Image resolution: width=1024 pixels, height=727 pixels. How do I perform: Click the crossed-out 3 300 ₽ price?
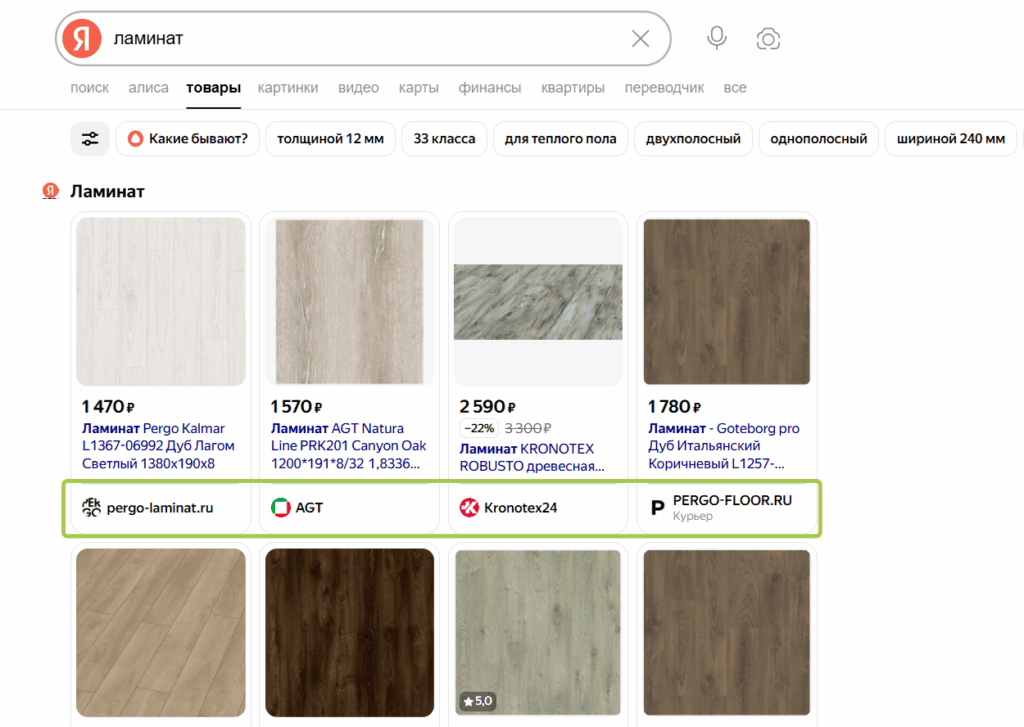528,428
